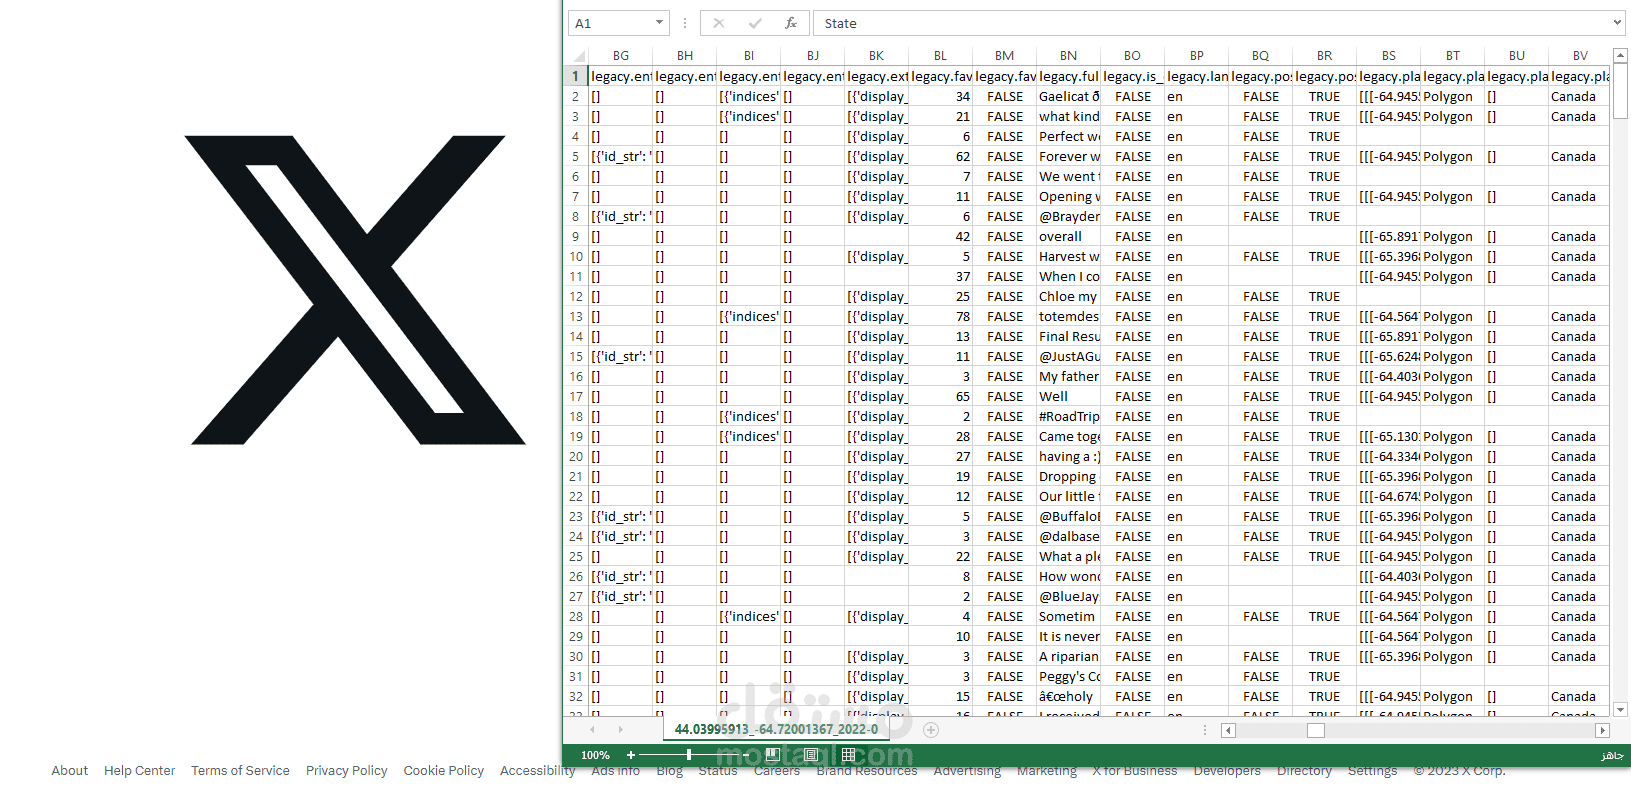Click the Select All corner triangle
This screenshot has height=788, width=1631.
pos(578,56)
